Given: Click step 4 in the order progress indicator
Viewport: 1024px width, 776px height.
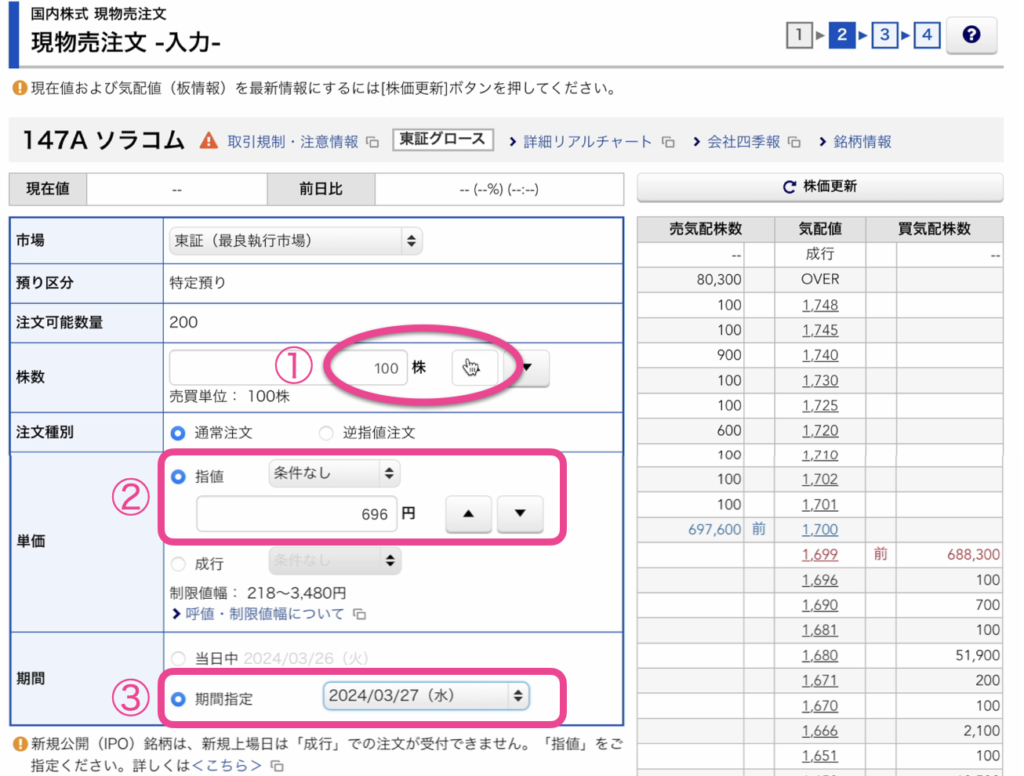Looking at the screenshot, I should (x=925, y=35).
